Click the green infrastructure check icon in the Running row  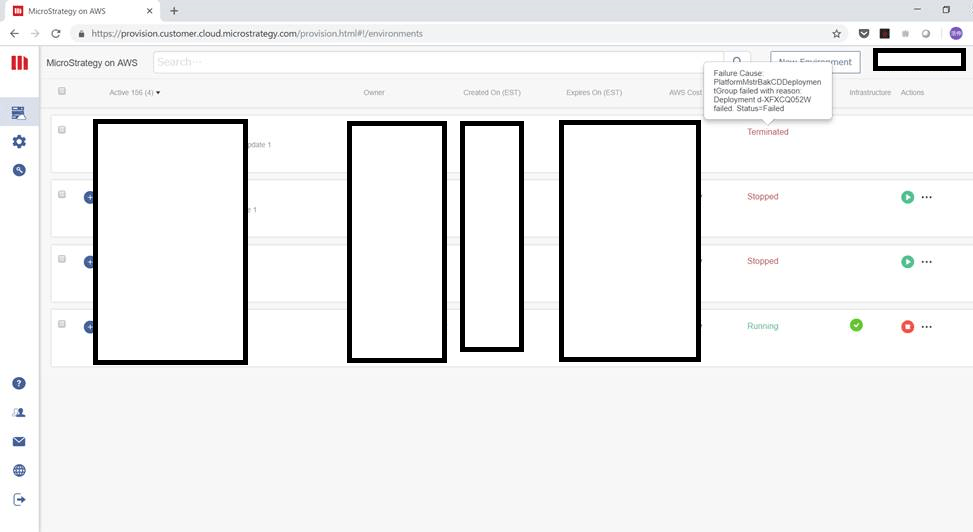[x=856, y=325]
